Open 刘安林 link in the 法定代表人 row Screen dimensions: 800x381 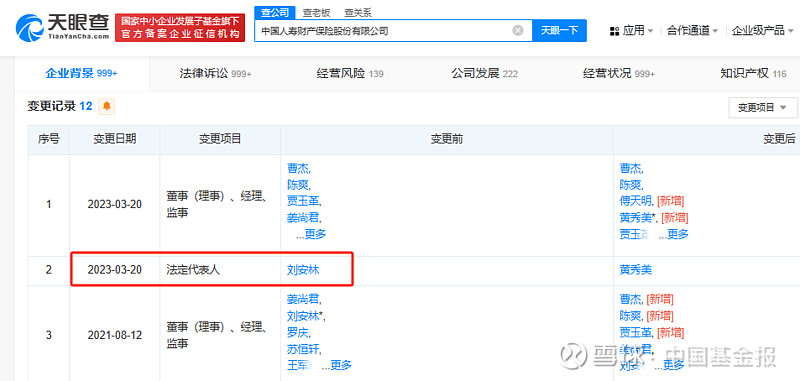pyautogui.click(x=303, y=270)
